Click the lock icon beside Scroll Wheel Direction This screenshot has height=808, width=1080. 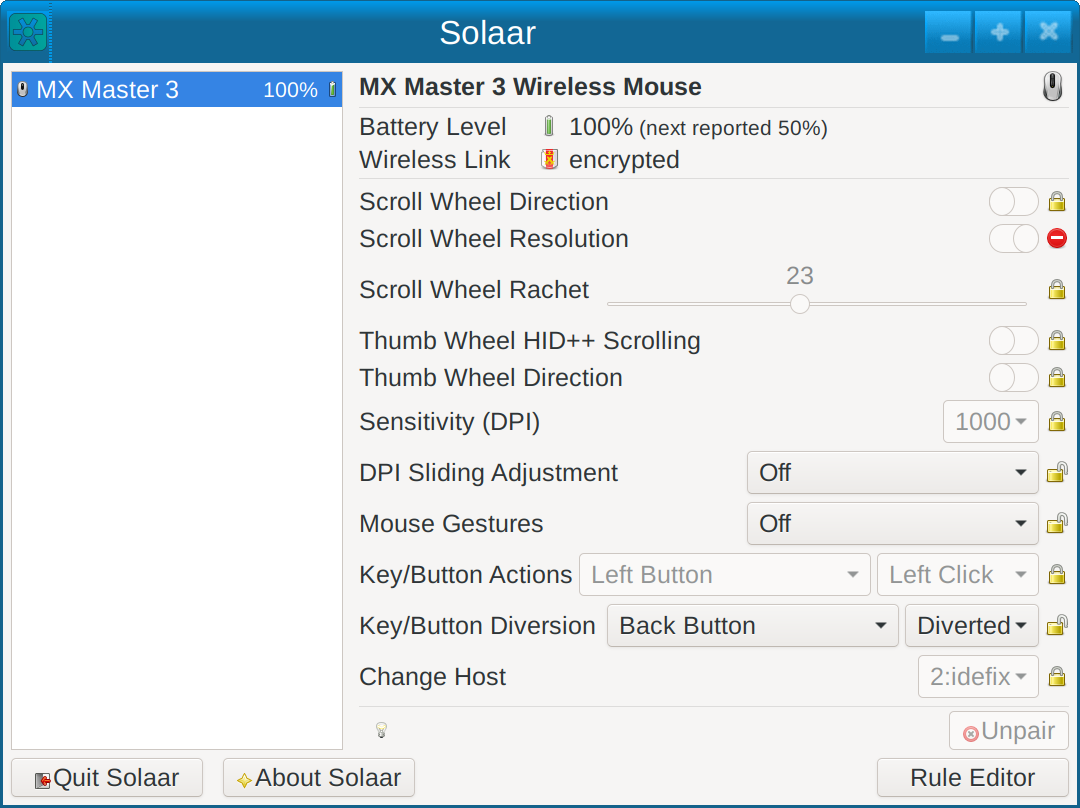[x=1056, y=202]
